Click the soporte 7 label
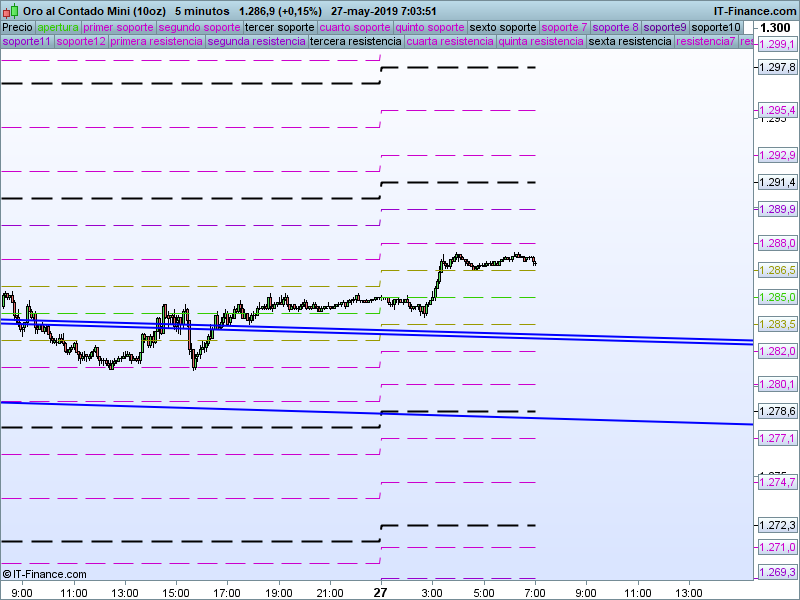The height and width of the screenshot is (600, 800). coord(564,27)
